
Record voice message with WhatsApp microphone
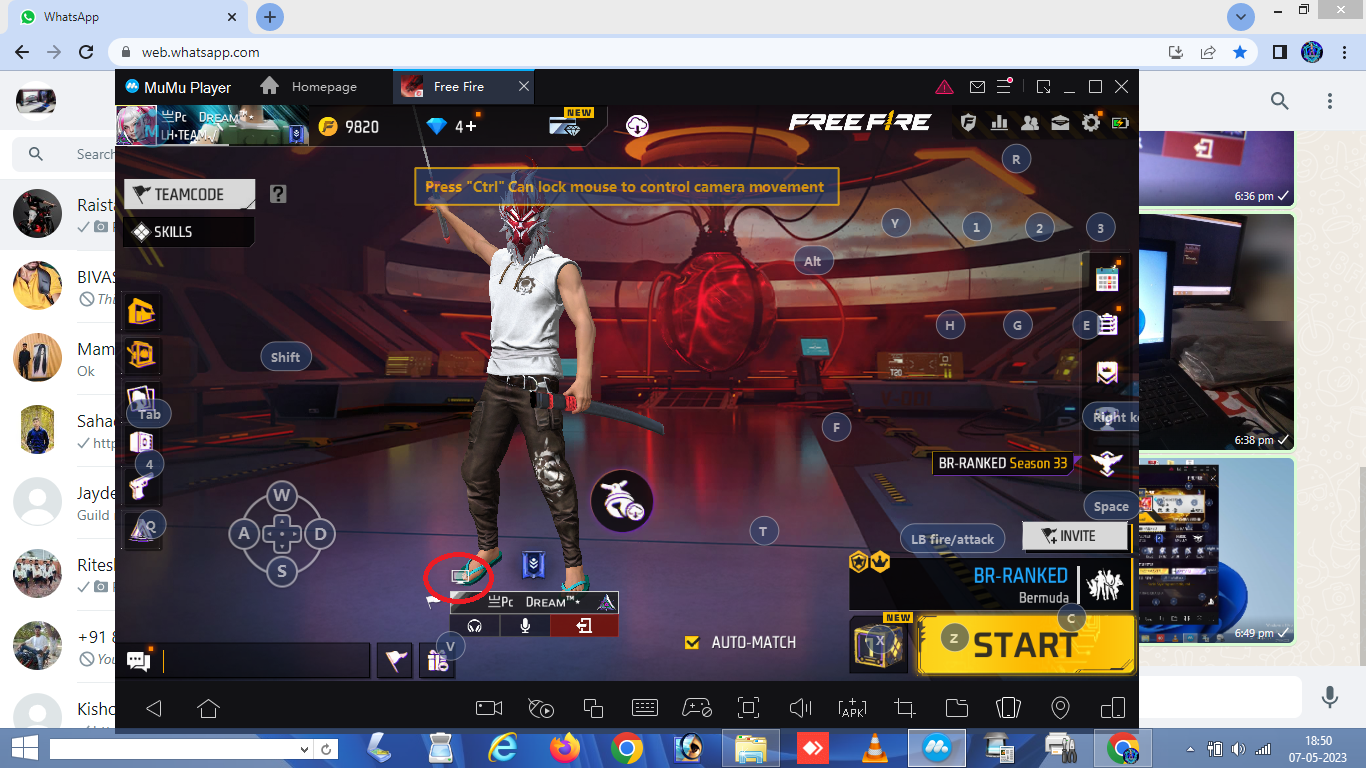point(1330,696)
